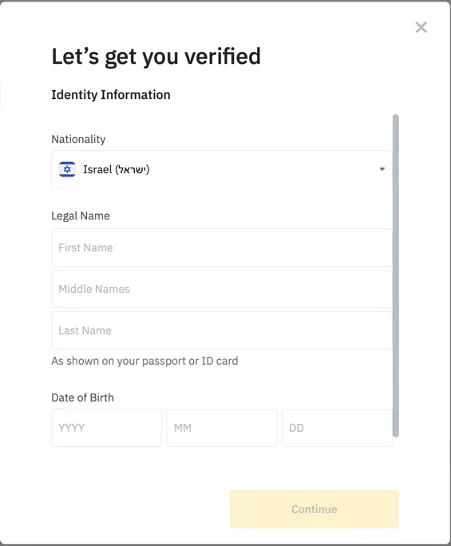Click the Identity Information subheading
This screenshot has height=546, width=451.
tap(111, 95)
